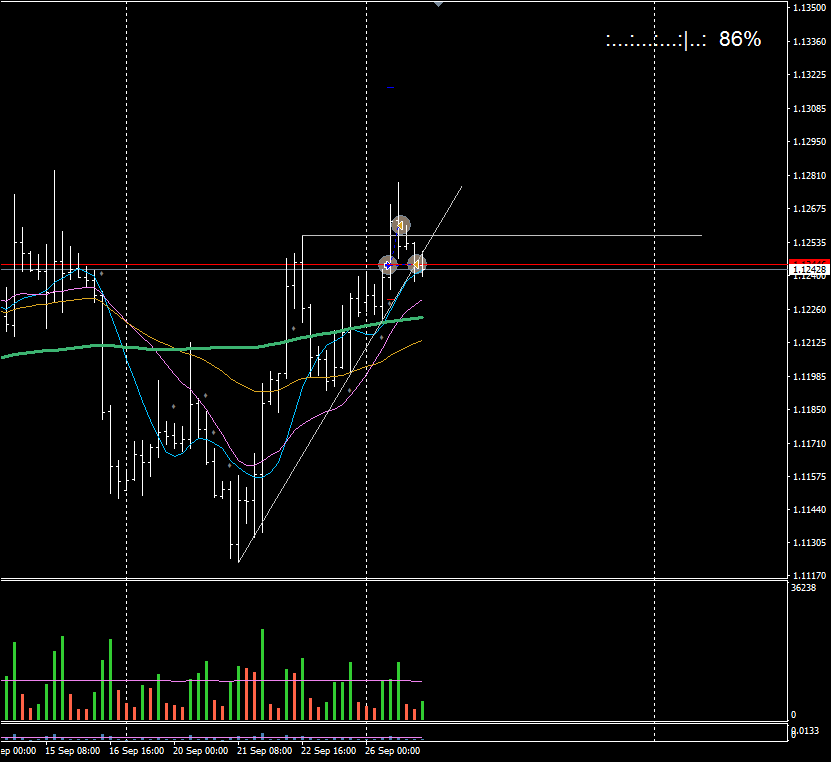Click the current price label 1.12428
This screenshot has height=762, width=831.
[x=808, y=270]
